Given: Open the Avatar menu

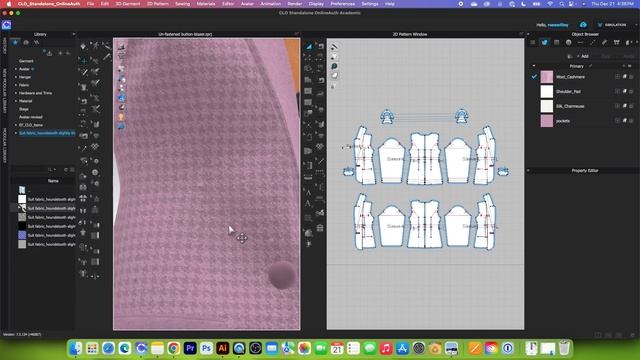Looking at the screenshot, I should pos(247,4).
